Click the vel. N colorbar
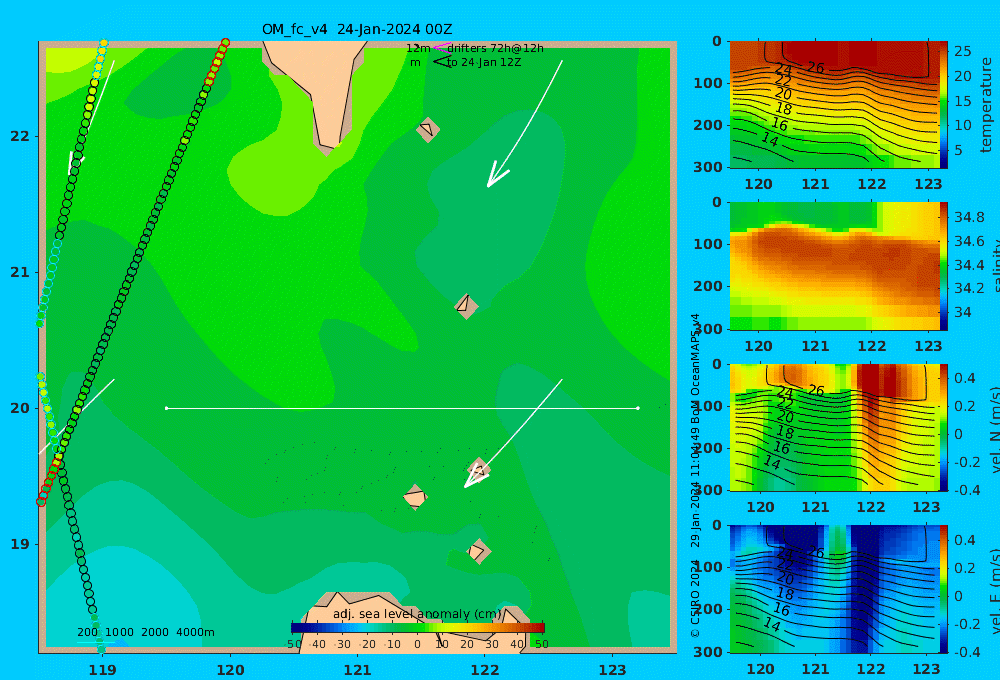1000x680 pixels. pyautogui.click(x=944, y=427)
